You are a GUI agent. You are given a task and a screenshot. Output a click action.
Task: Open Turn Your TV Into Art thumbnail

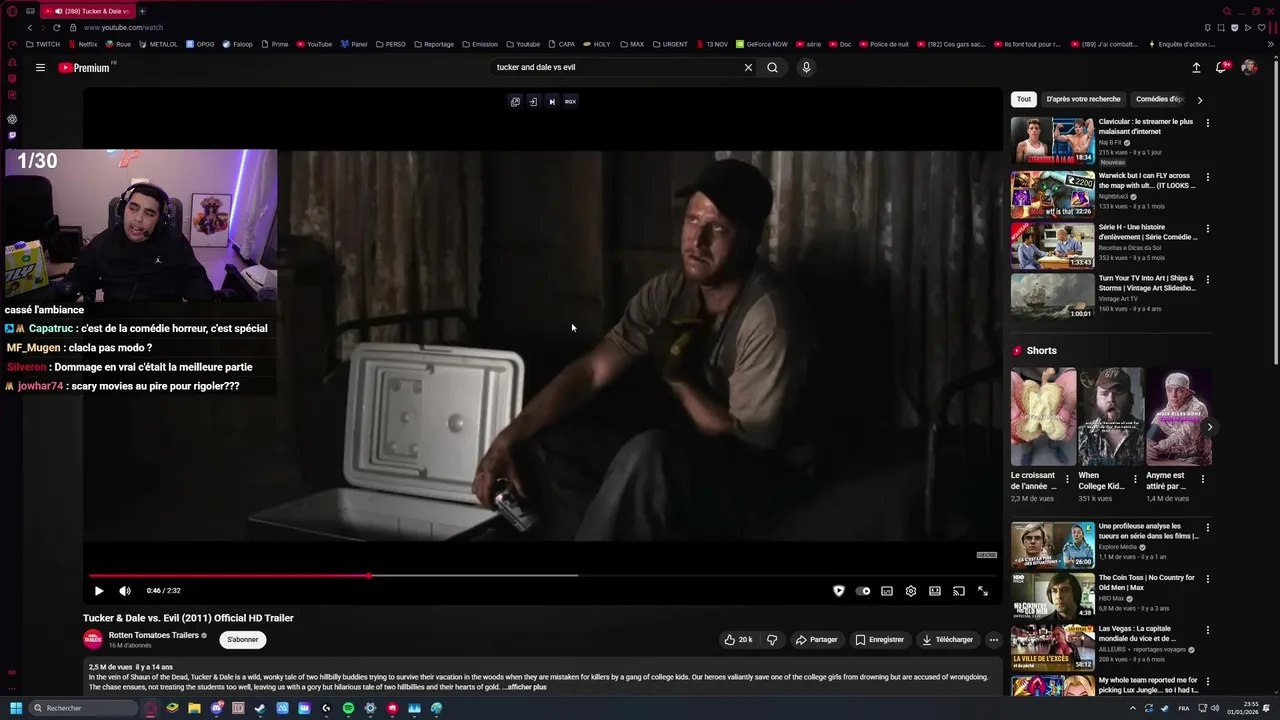[x=1052, y=296]
